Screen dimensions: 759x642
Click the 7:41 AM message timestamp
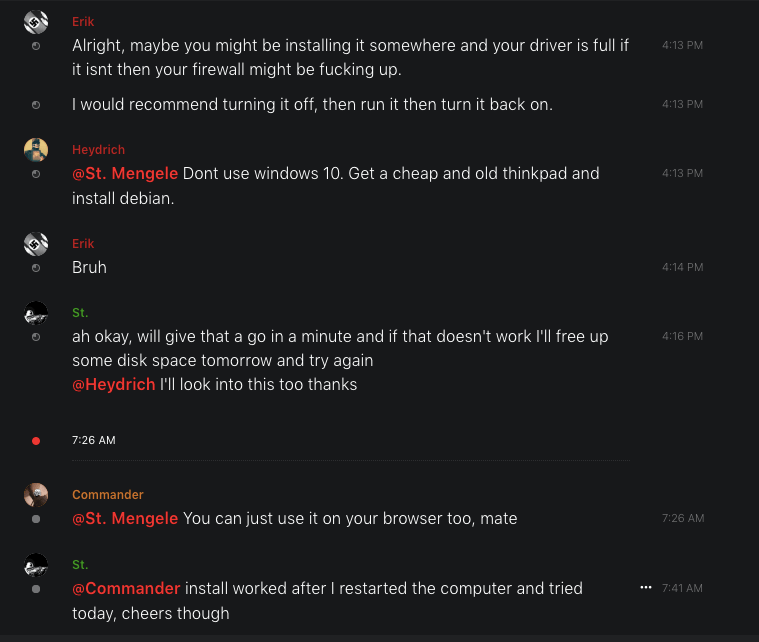tap(682, 588)
